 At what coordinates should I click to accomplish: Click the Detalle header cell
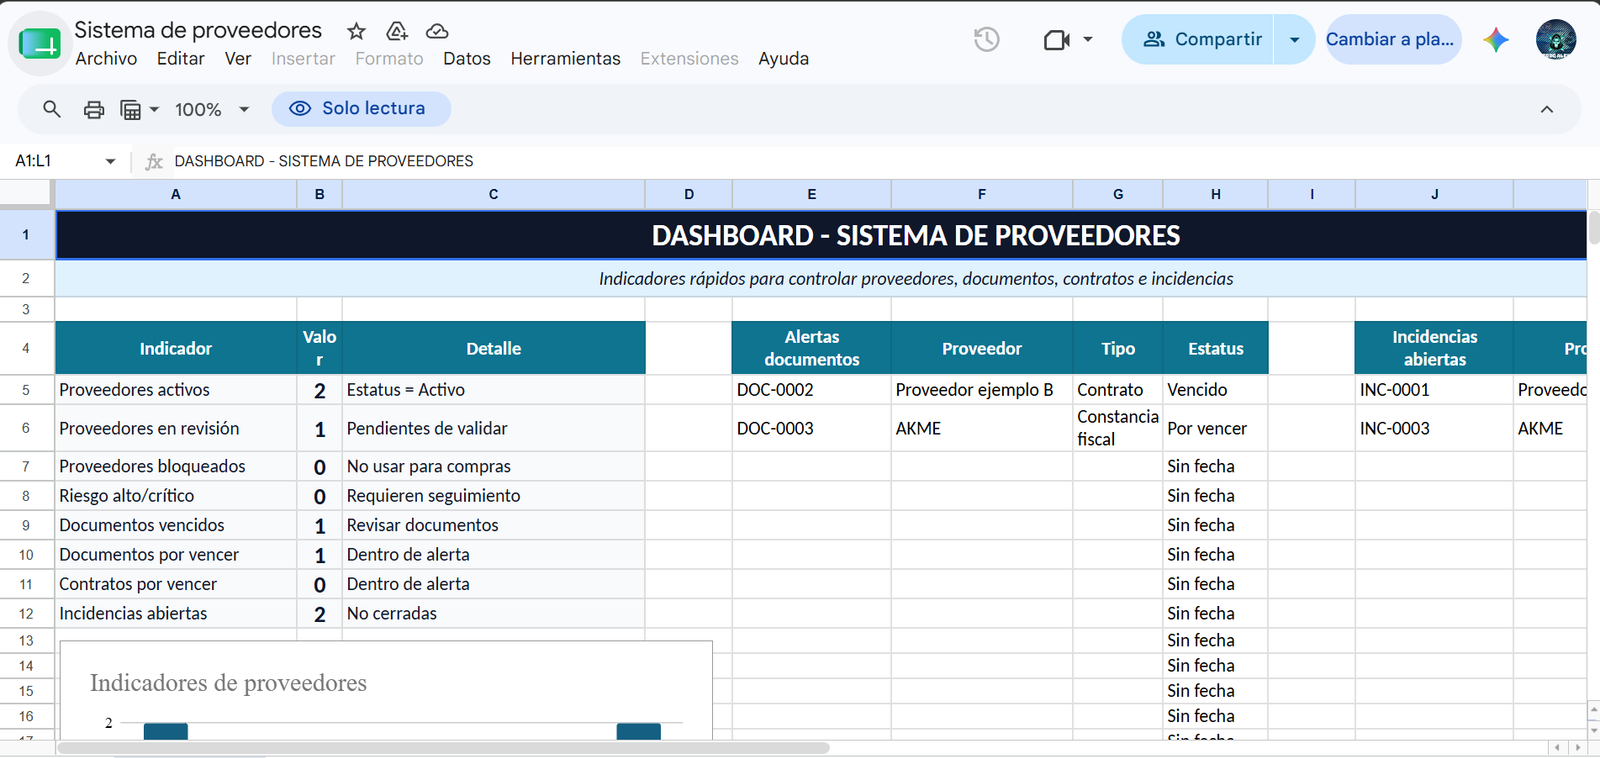click(494, 348)
